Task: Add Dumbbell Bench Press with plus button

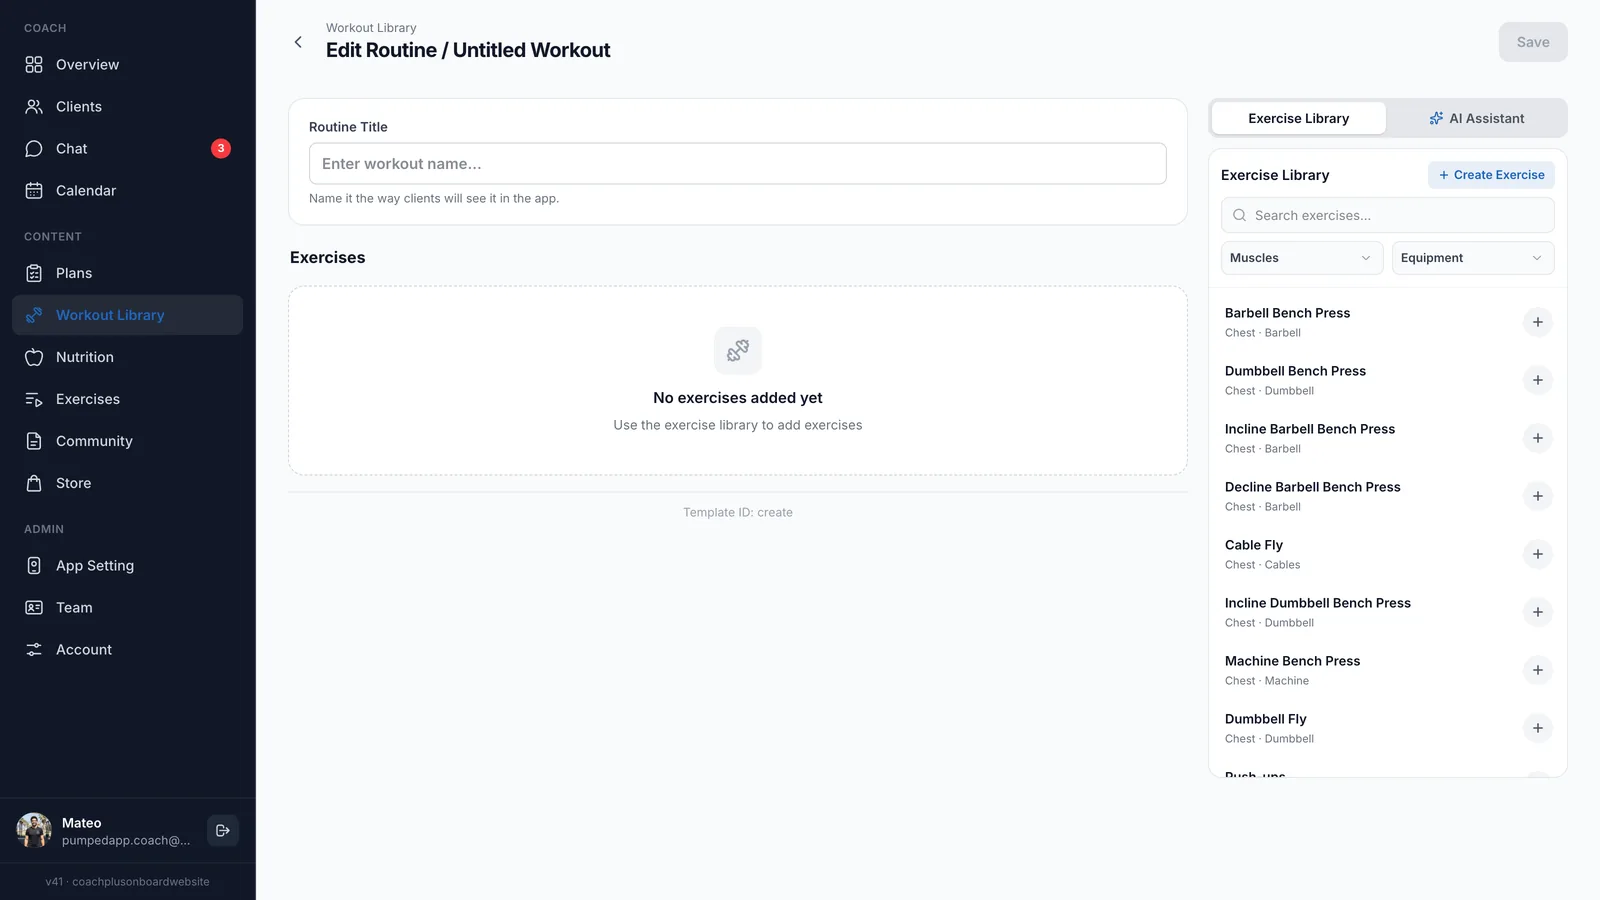Action: coord(1538,380)
